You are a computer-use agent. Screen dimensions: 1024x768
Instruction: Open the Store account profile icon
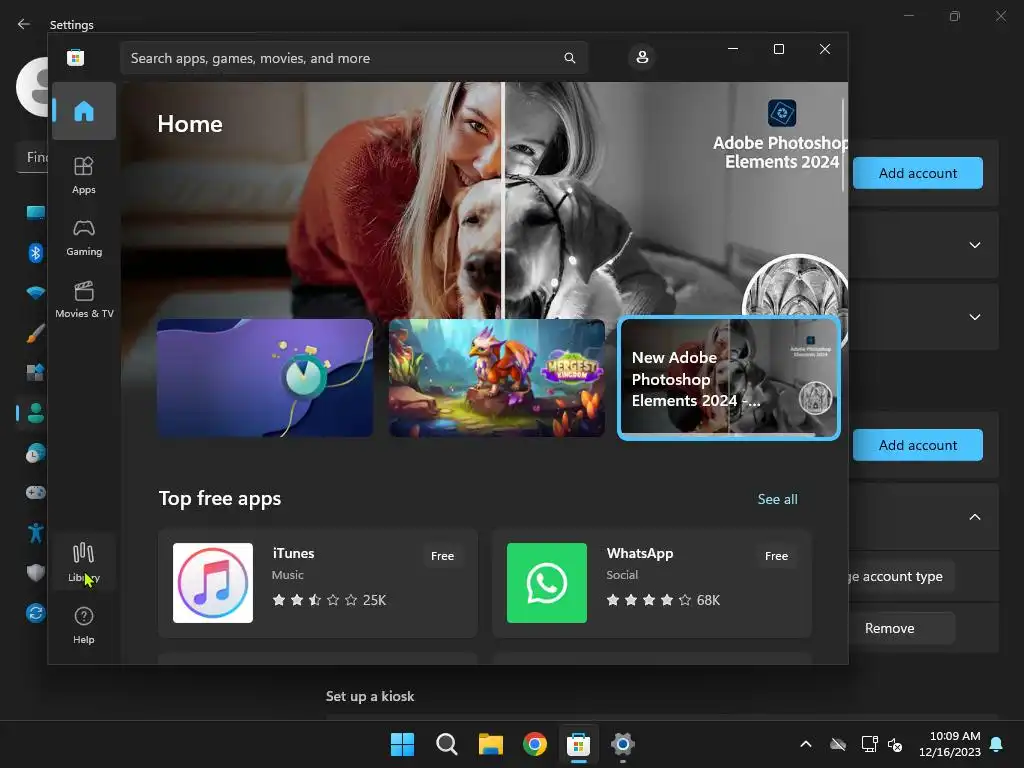[642, 57]
